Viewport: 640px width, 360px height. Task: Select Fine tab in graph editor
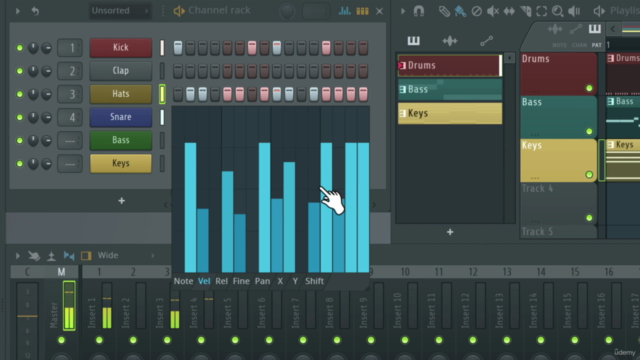pyautogui.click(x=241, y=281)
